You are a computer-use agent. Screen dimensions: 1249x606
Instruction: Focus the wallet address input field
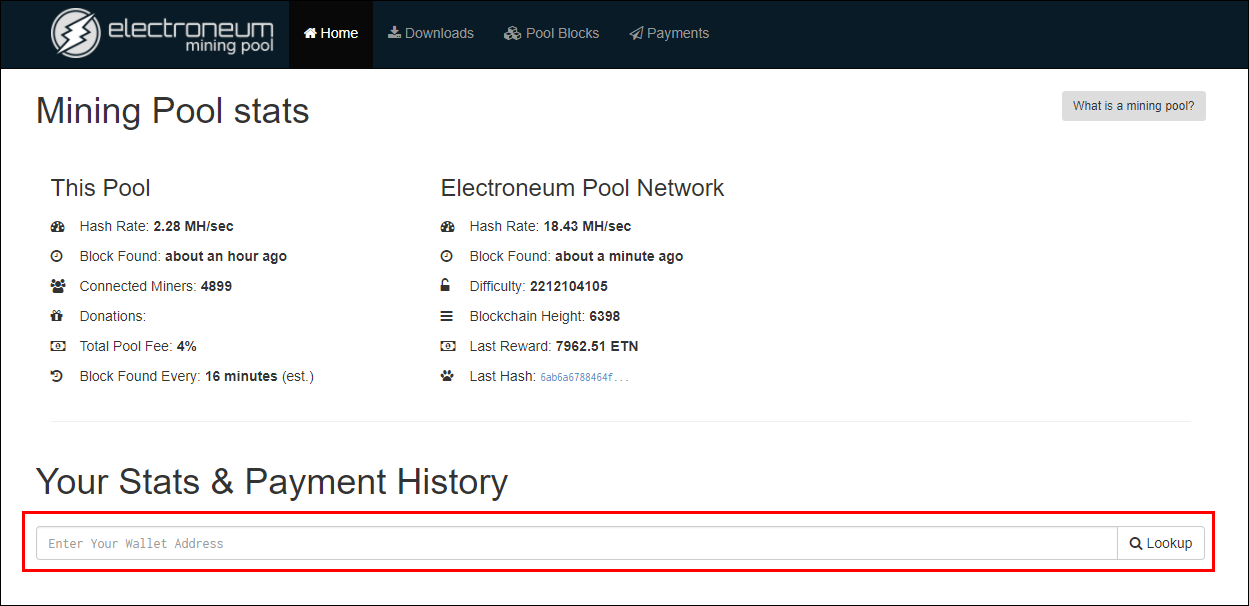[x=577, y=543]
